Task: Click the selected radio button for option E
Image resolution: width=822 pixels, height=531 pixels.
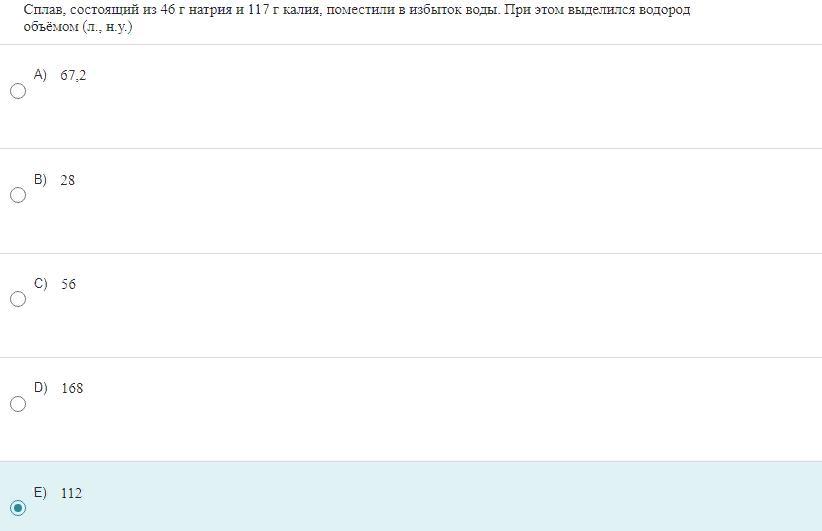Action: click(x=18, y=508)
